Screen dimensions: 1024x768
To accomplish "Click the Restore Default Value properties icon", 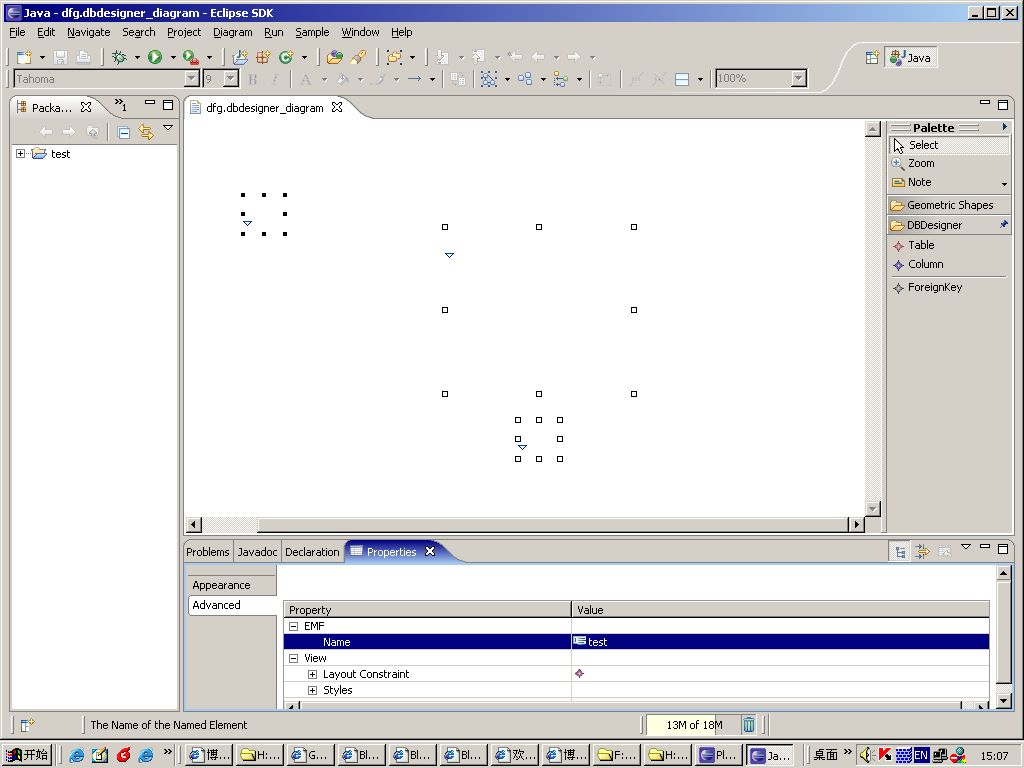I will [x=944, y=552].
